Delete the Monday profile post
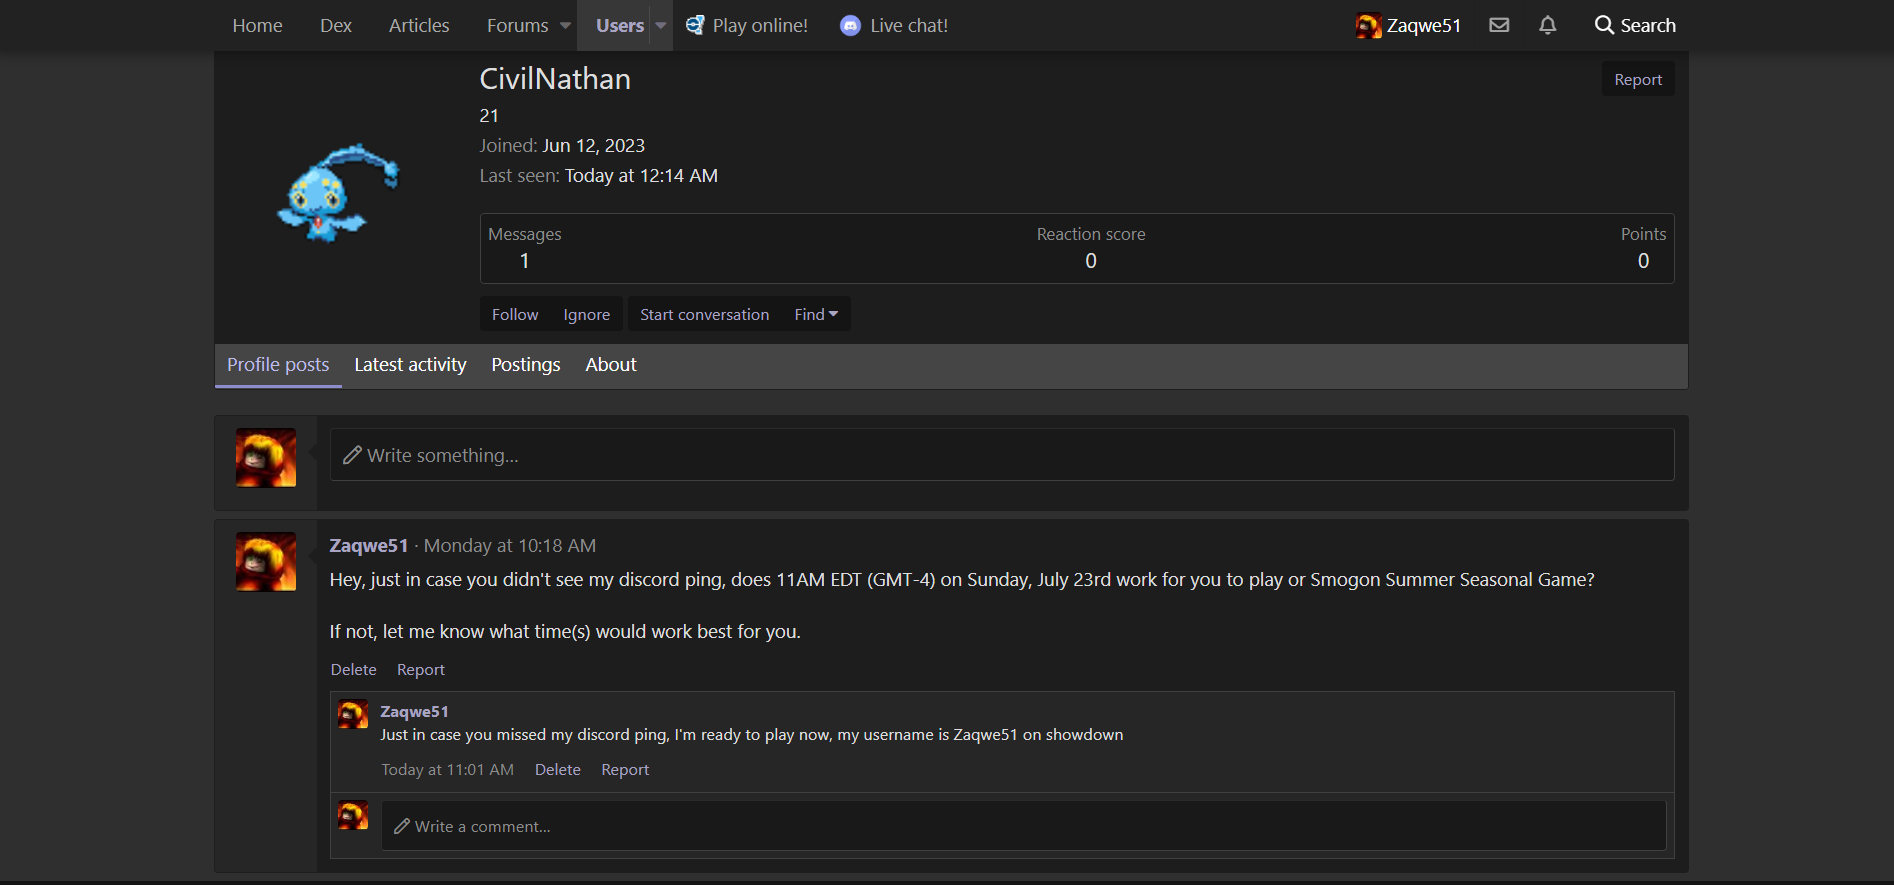The width and height of the screenshot is (1894, 885). 354,670
